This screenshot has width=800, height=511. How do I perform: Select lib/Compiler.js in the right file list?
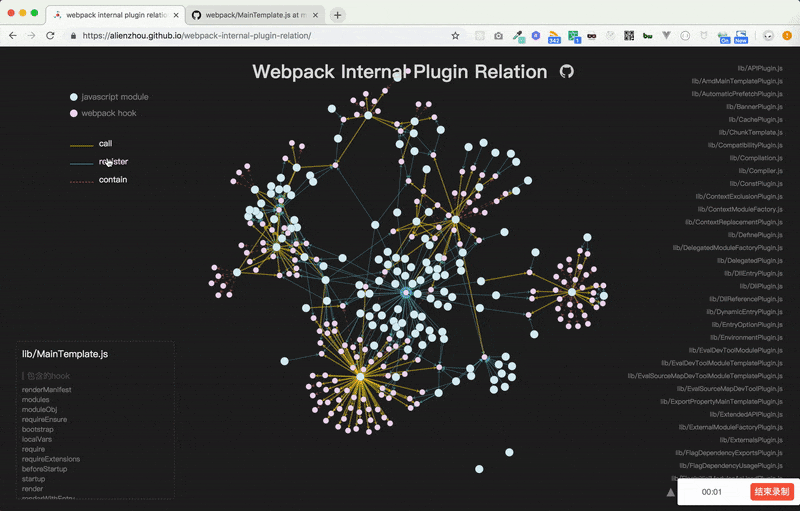760,171
